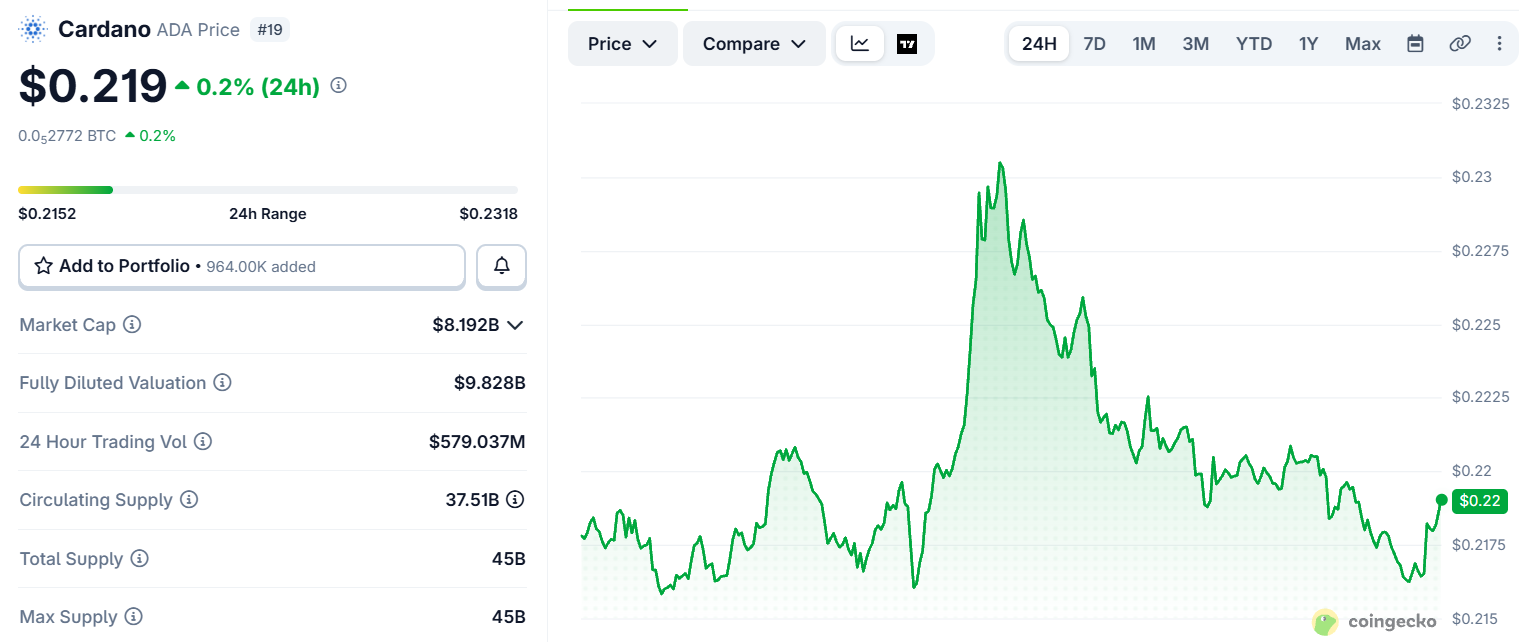
Task: Click the #19 rank badge
Action: (270, 30)
